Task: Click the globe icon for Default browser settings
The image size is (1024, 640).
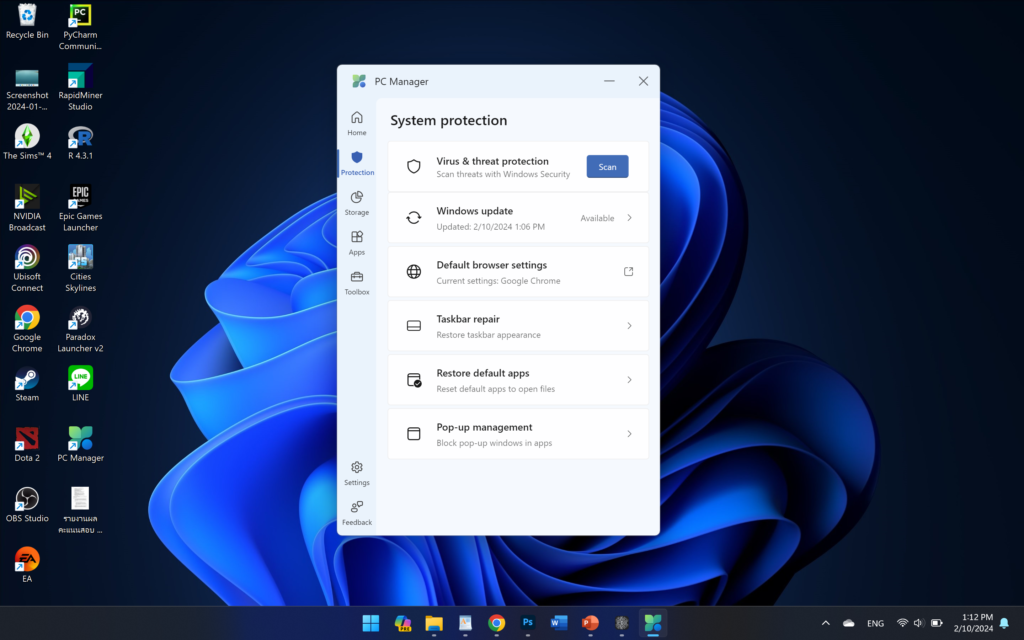Action: pyautogui.click(x=413, y=272)
